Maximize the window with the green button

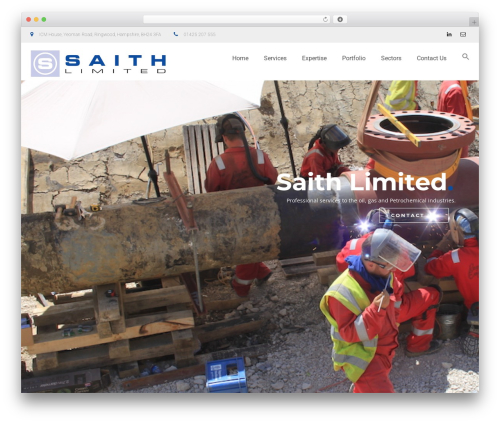click(44, 19)
